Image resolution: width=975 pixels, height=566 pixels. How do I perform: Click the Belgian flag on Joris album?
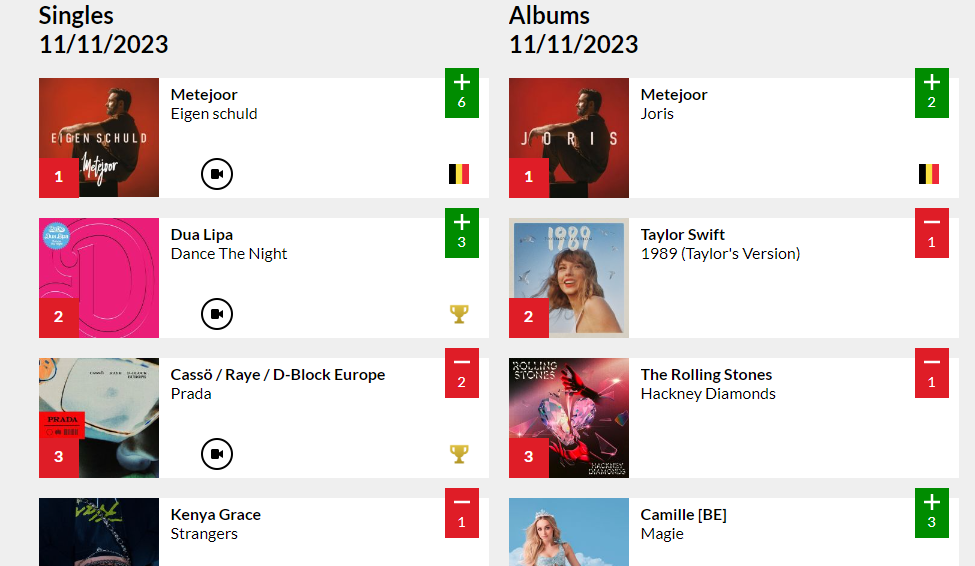tap(929, 174)
